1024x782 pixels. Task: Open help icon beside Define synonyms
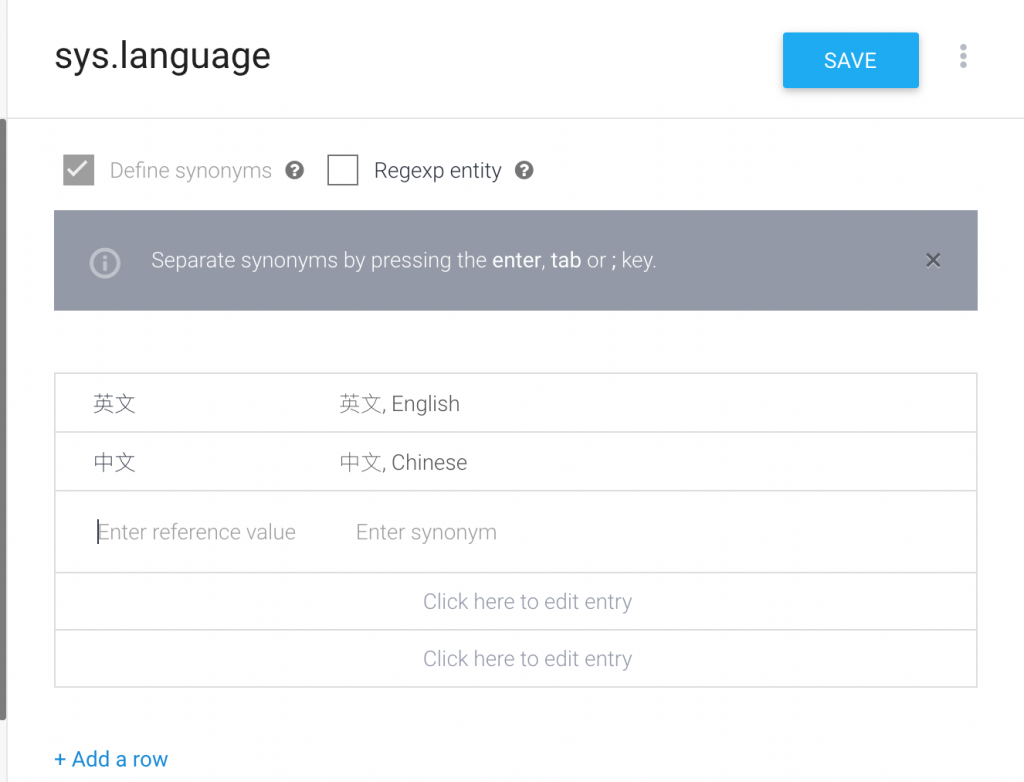pos(294,170)
